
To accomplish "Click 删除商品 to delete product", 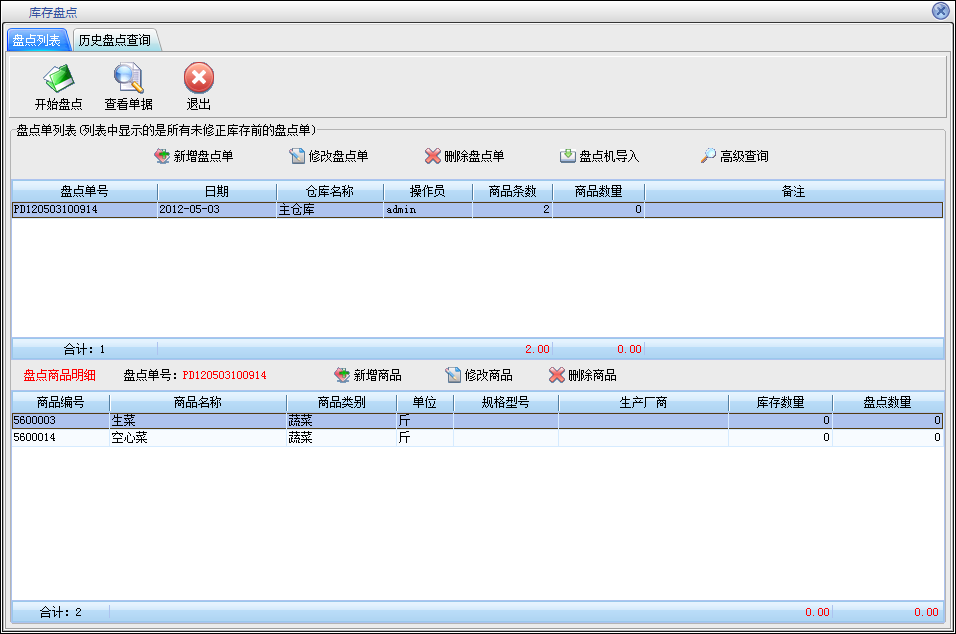I will point(583,375).
